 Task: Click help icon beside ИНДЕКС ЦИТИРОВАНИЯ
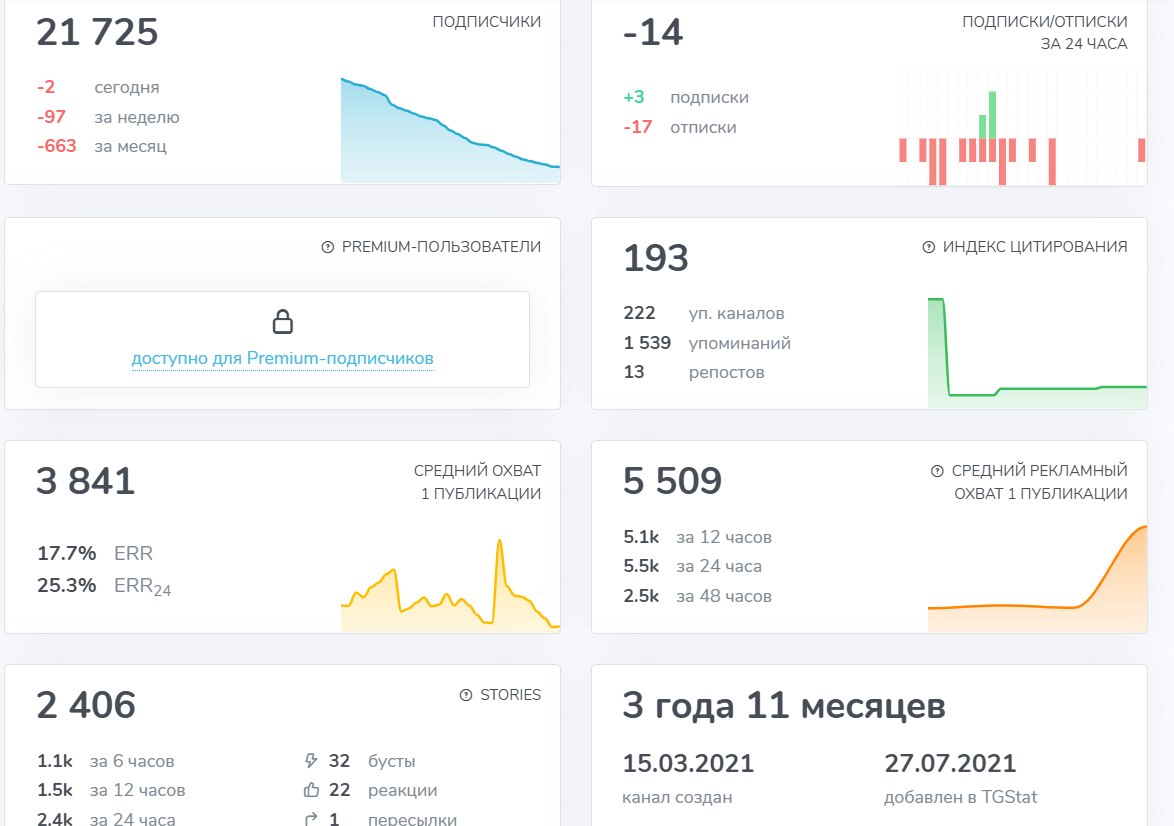(x=928, y=247)
